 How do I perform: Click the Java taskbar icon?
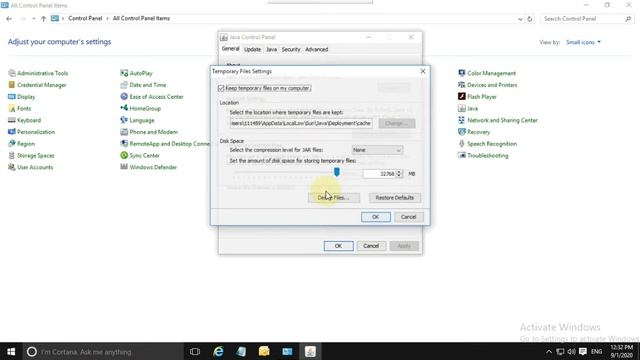pos(310,352)
